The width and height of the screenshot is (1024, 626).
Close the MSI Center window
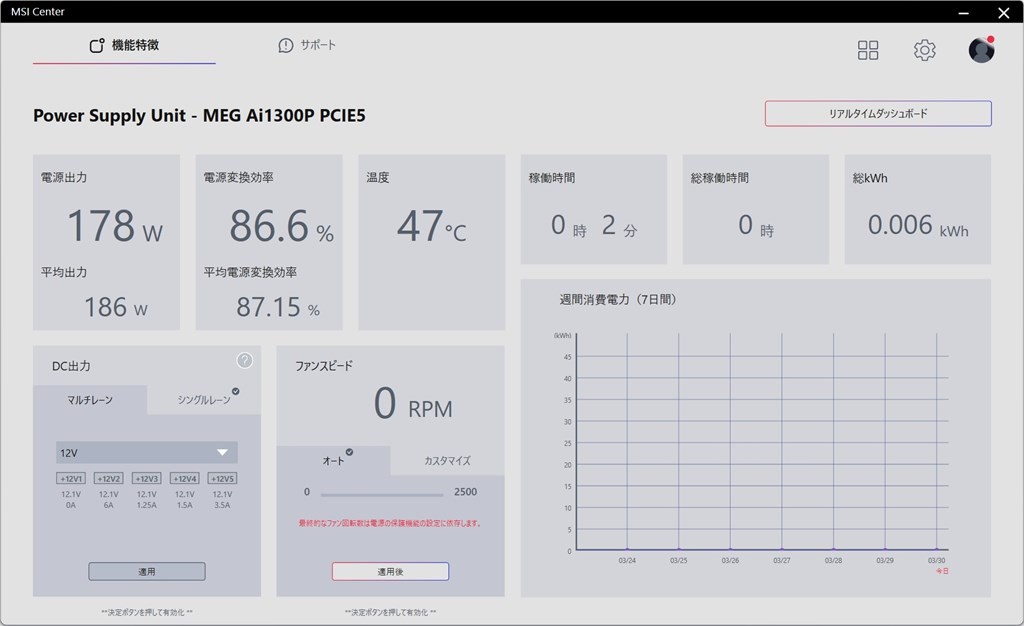[1004, 12]
